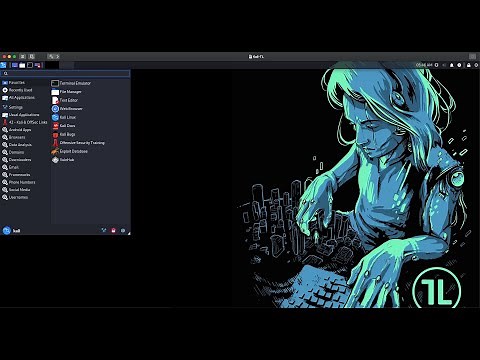The width and height of the screenshot is (480, 360).
Task: Select the Favorites category
Action: pyautogui.click(x=25, y=82)
